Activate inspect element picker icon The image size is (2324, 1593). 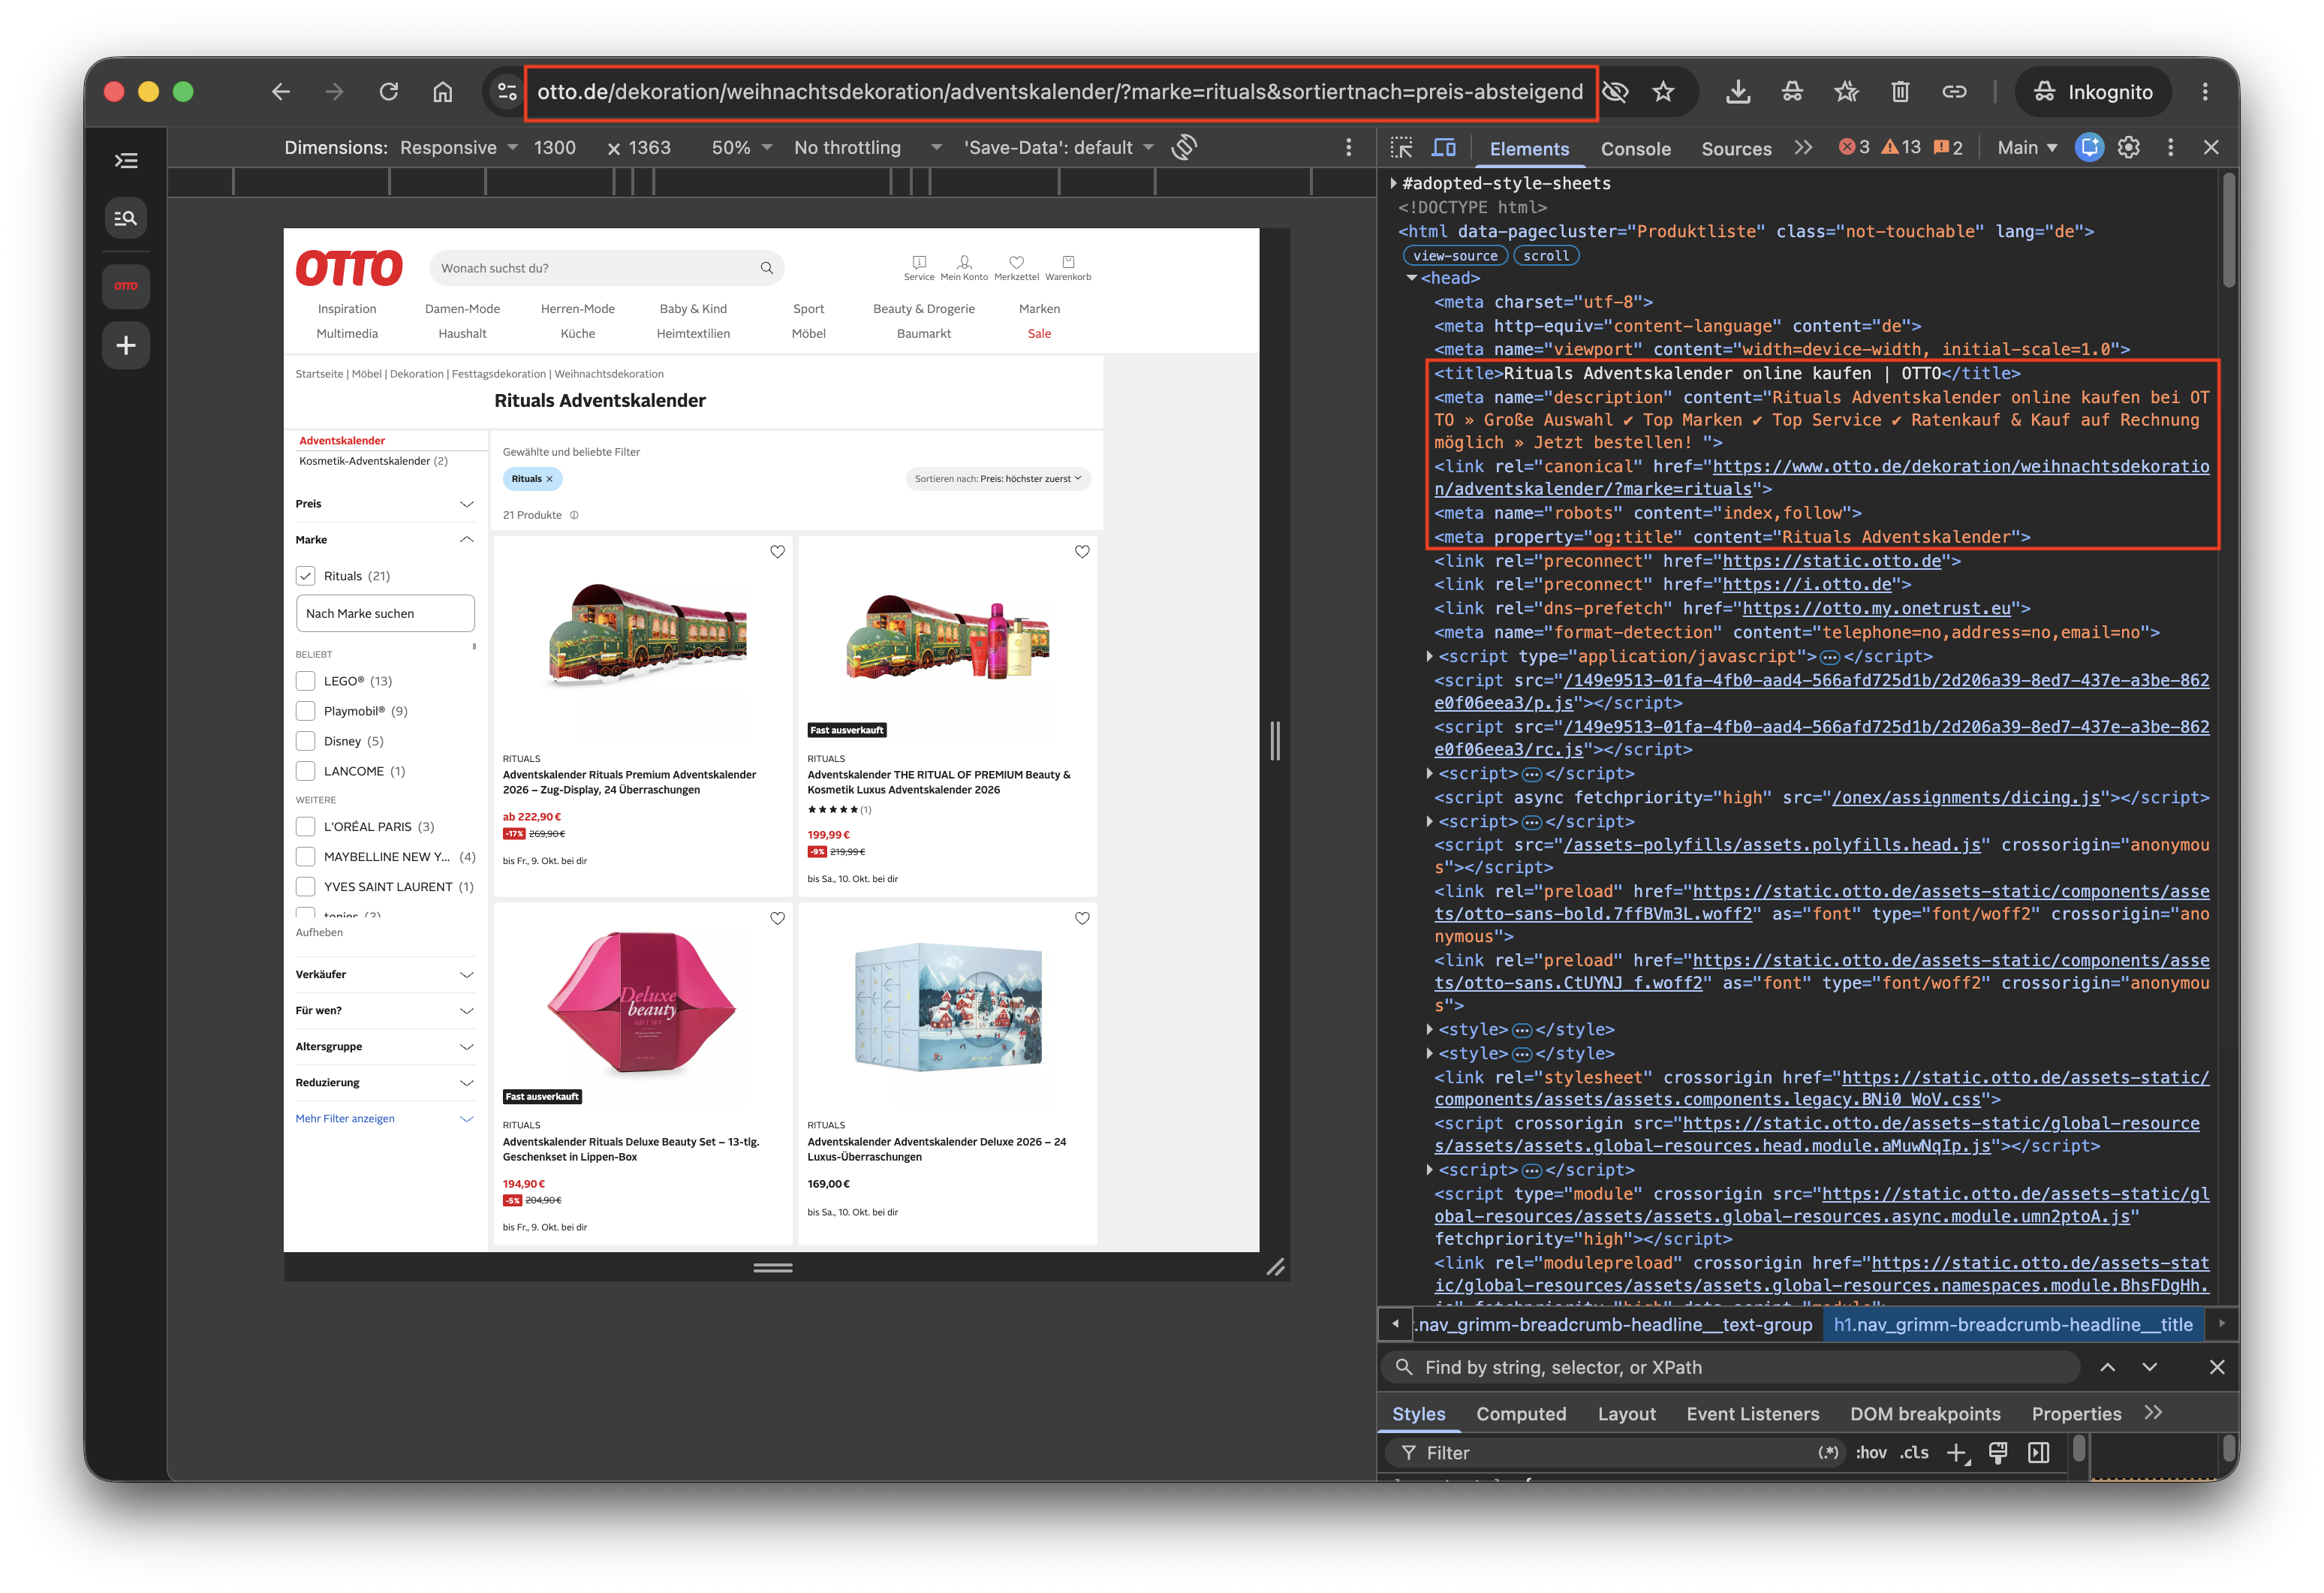pos(1401,148)
